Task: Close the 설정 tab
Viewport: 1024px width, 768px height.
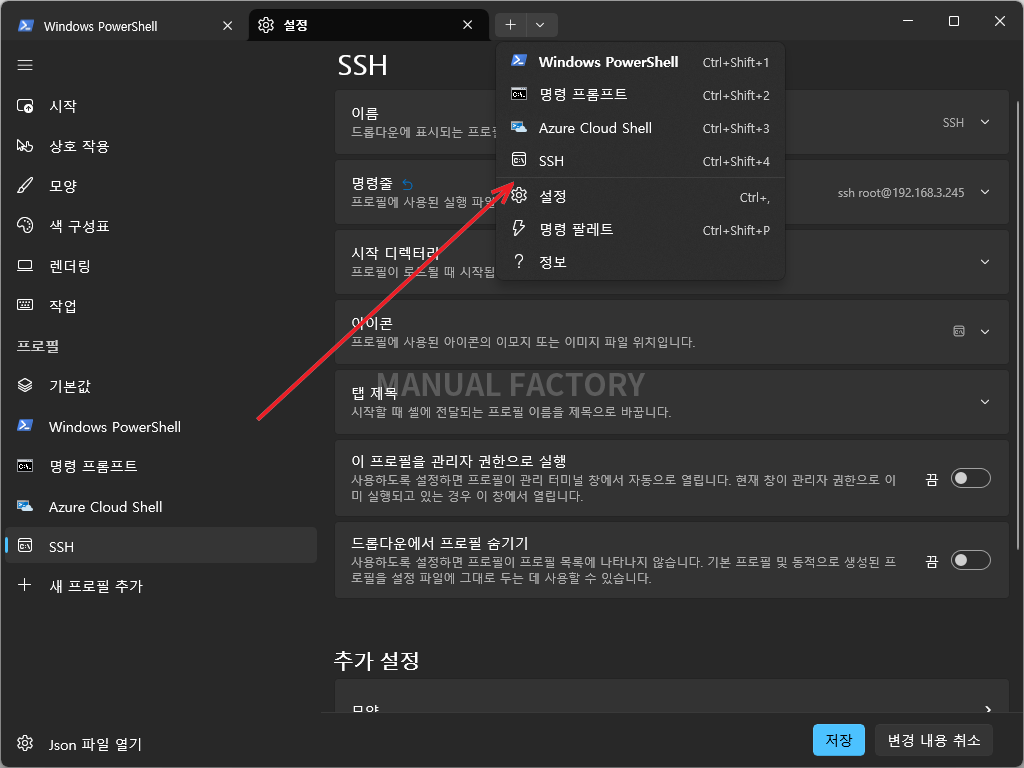Action: (468, 25)
